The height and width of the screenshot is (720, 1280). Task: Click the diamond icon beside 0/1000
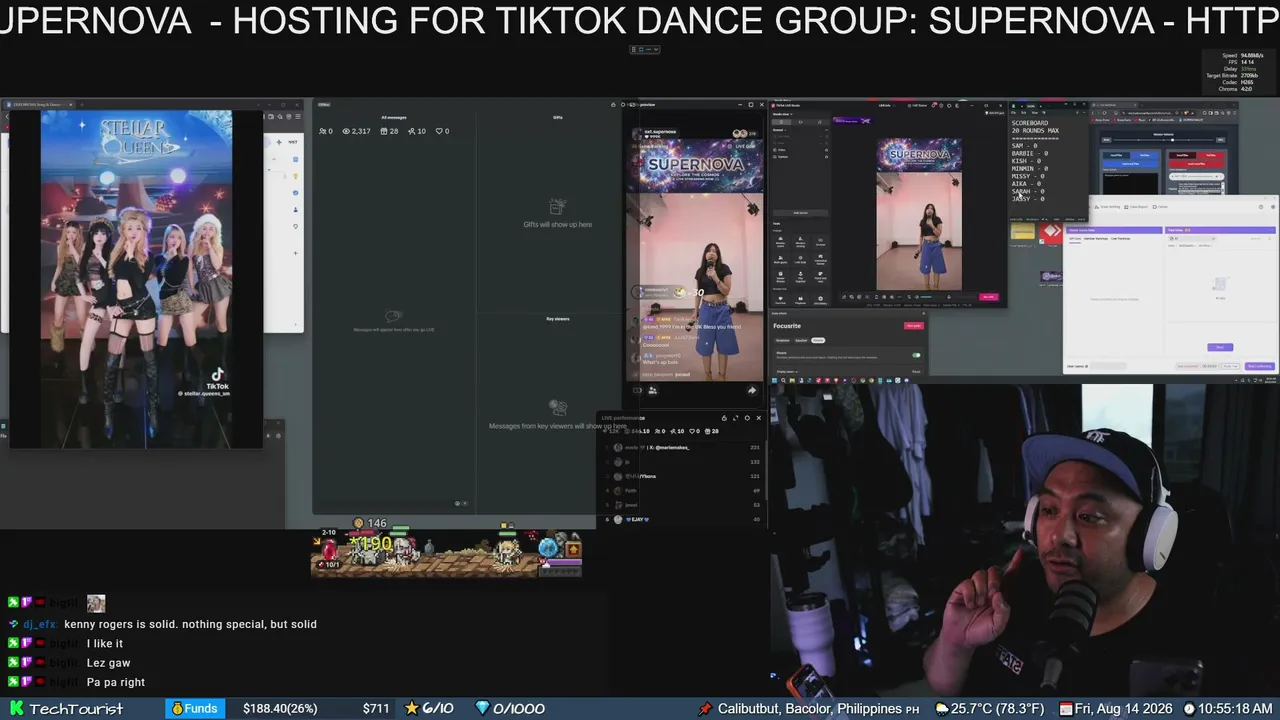pos(483,708)
